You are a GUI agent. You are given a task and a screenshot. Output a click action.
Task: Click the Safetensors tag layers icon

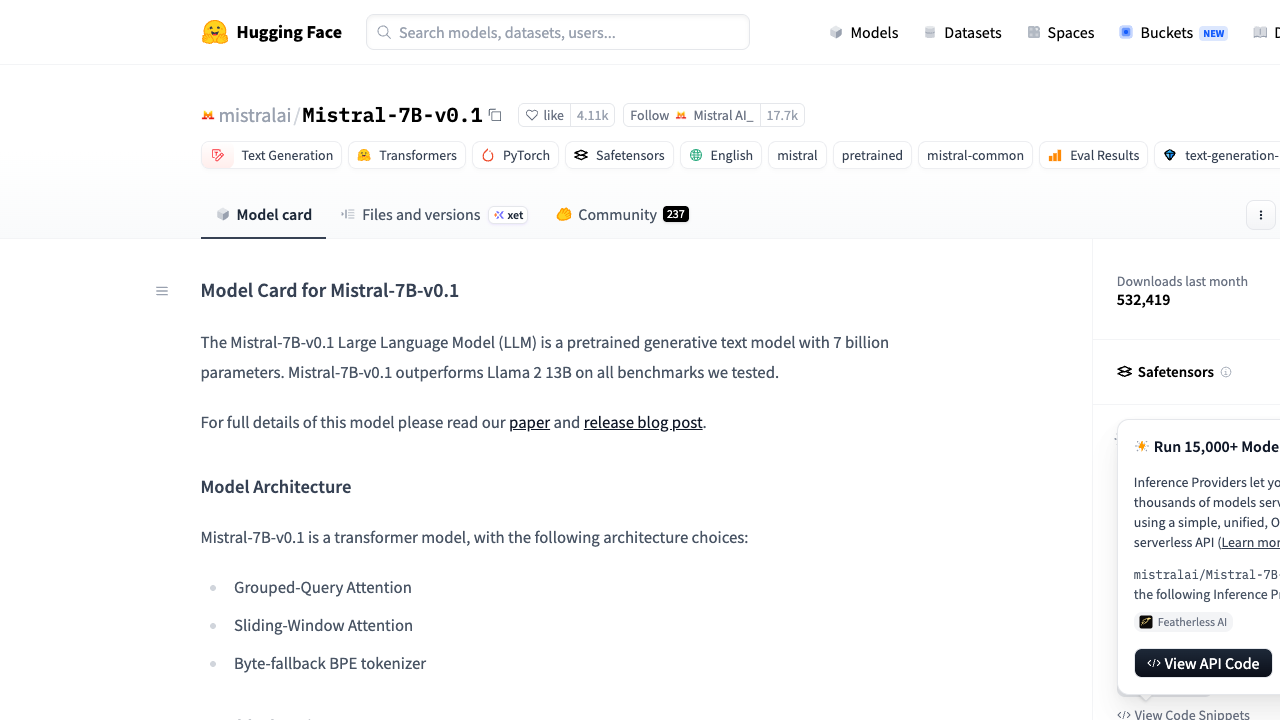click(581, 155)
